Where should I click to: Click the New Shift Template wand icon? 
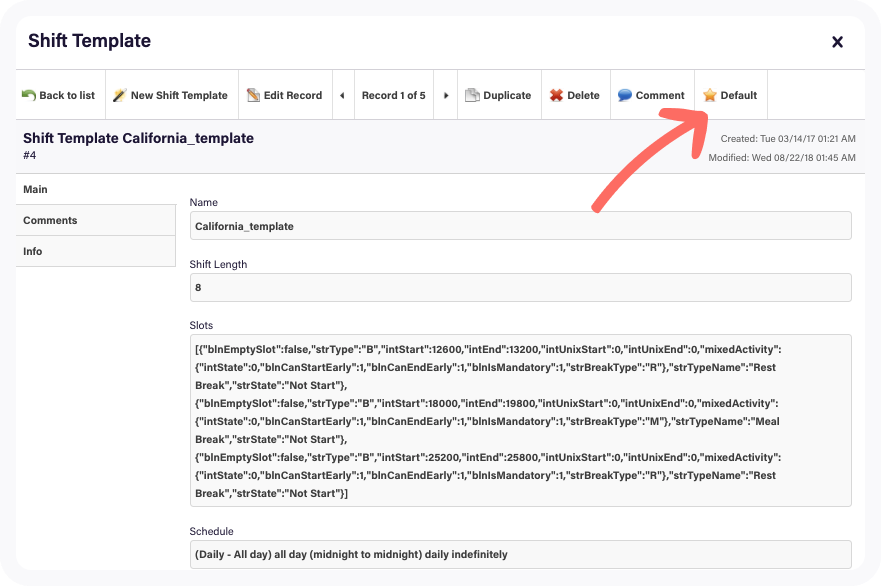[119, 96]
